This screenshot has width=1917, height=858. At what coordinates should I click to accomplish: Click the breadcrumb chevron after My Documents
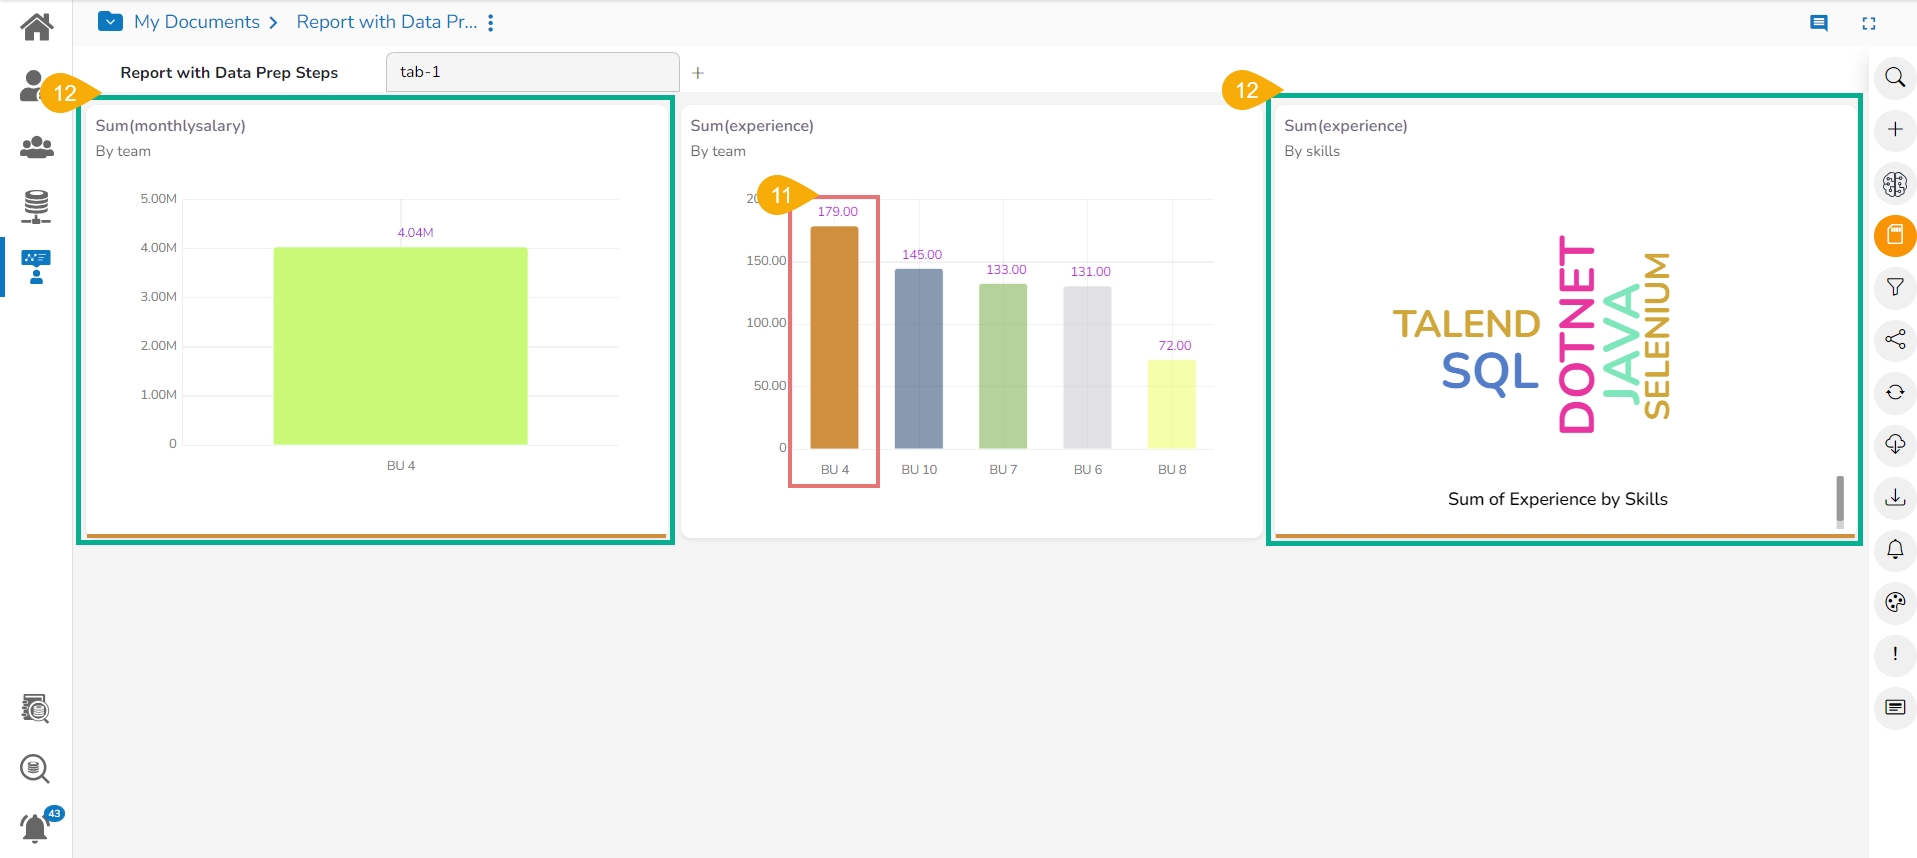(x=273, y=22)
